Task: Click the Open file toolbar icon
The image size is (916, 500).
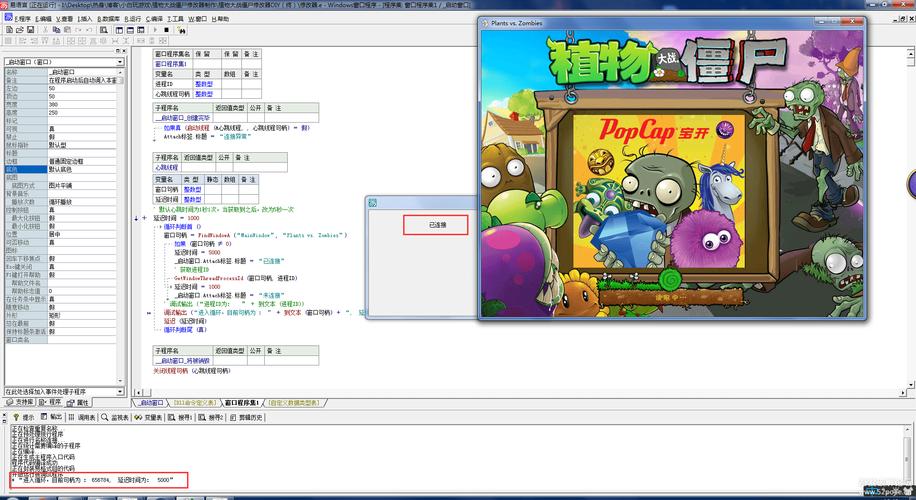Action: coord(19,29)
